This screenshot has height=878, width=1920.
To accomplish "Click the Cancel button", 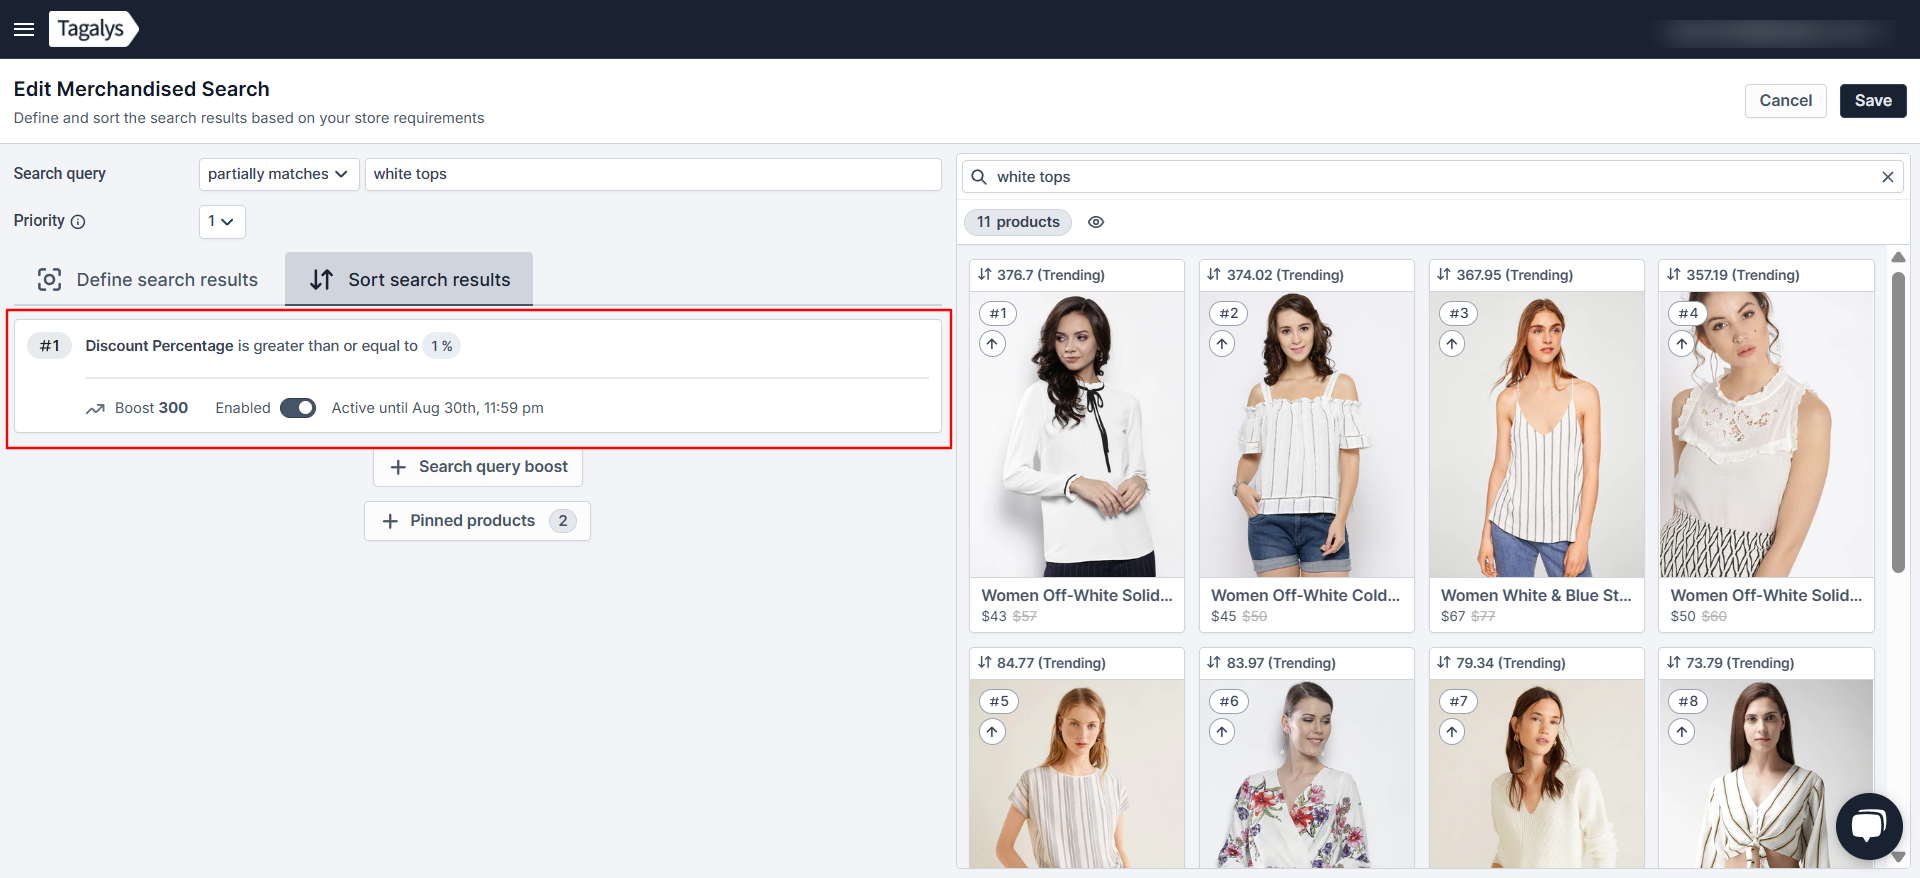I will [1786, 101].
